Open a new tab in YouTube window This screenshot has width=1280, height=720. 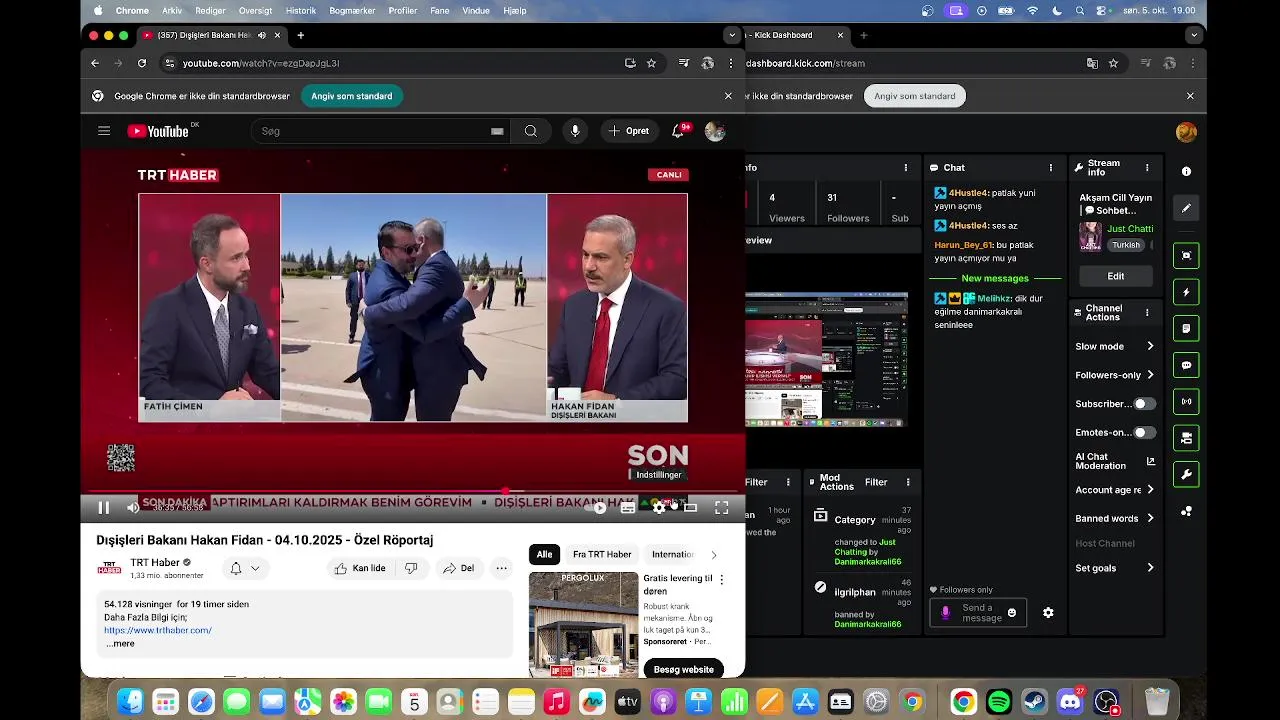[300, 35]
